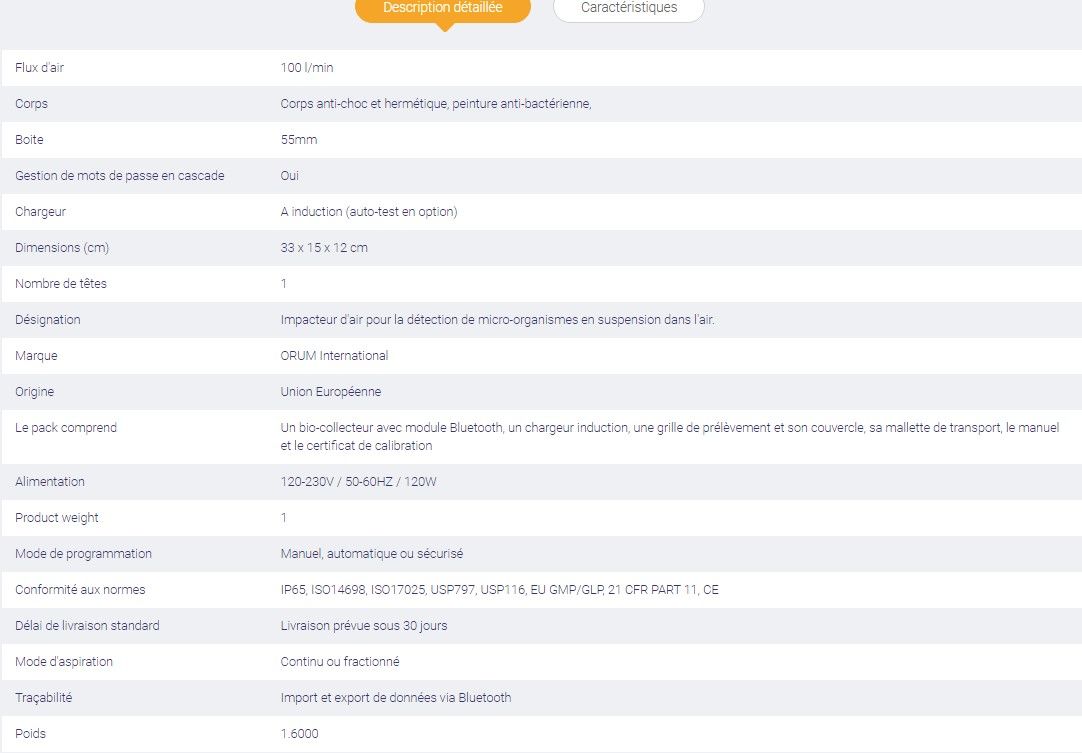The image size is (1082, 753).
Task: Click Livraison prévue sous 30 jours
Action: [364, 626]
